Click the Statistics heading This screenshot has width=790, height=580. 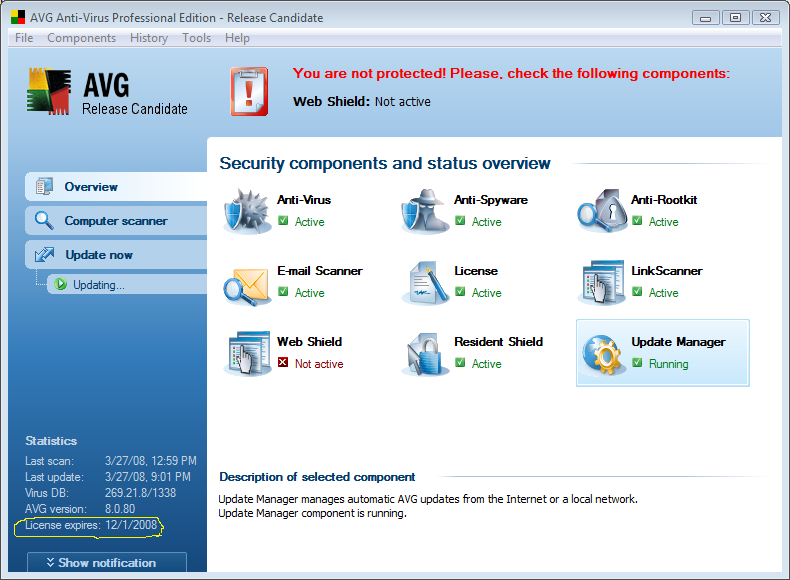(x=51, y=441)
